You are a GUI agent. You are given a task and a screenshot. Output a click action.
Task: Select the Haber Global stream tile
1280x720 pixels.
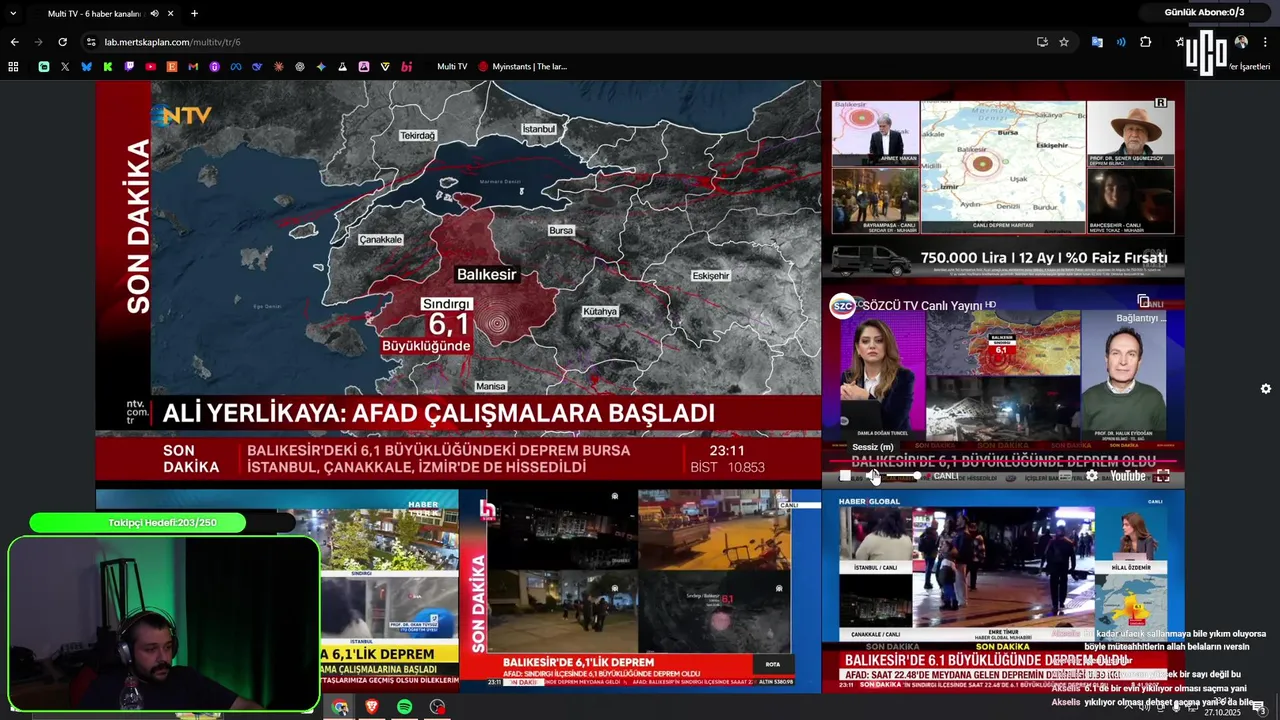pyautogui.click(x=1003, y=590)
